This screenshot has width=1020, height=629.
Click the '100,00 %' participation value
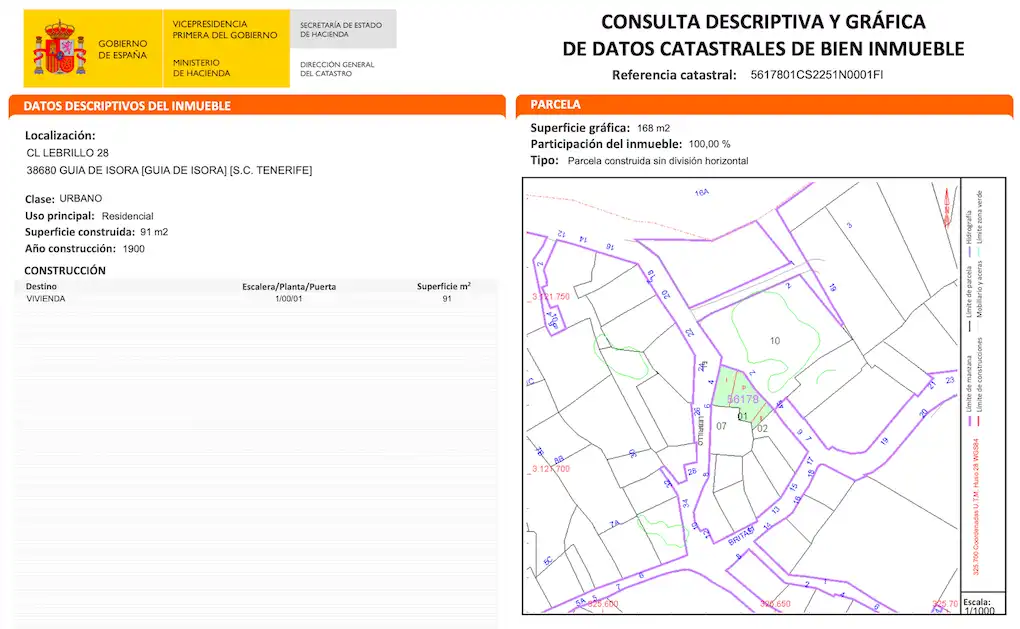coord(710,144)
